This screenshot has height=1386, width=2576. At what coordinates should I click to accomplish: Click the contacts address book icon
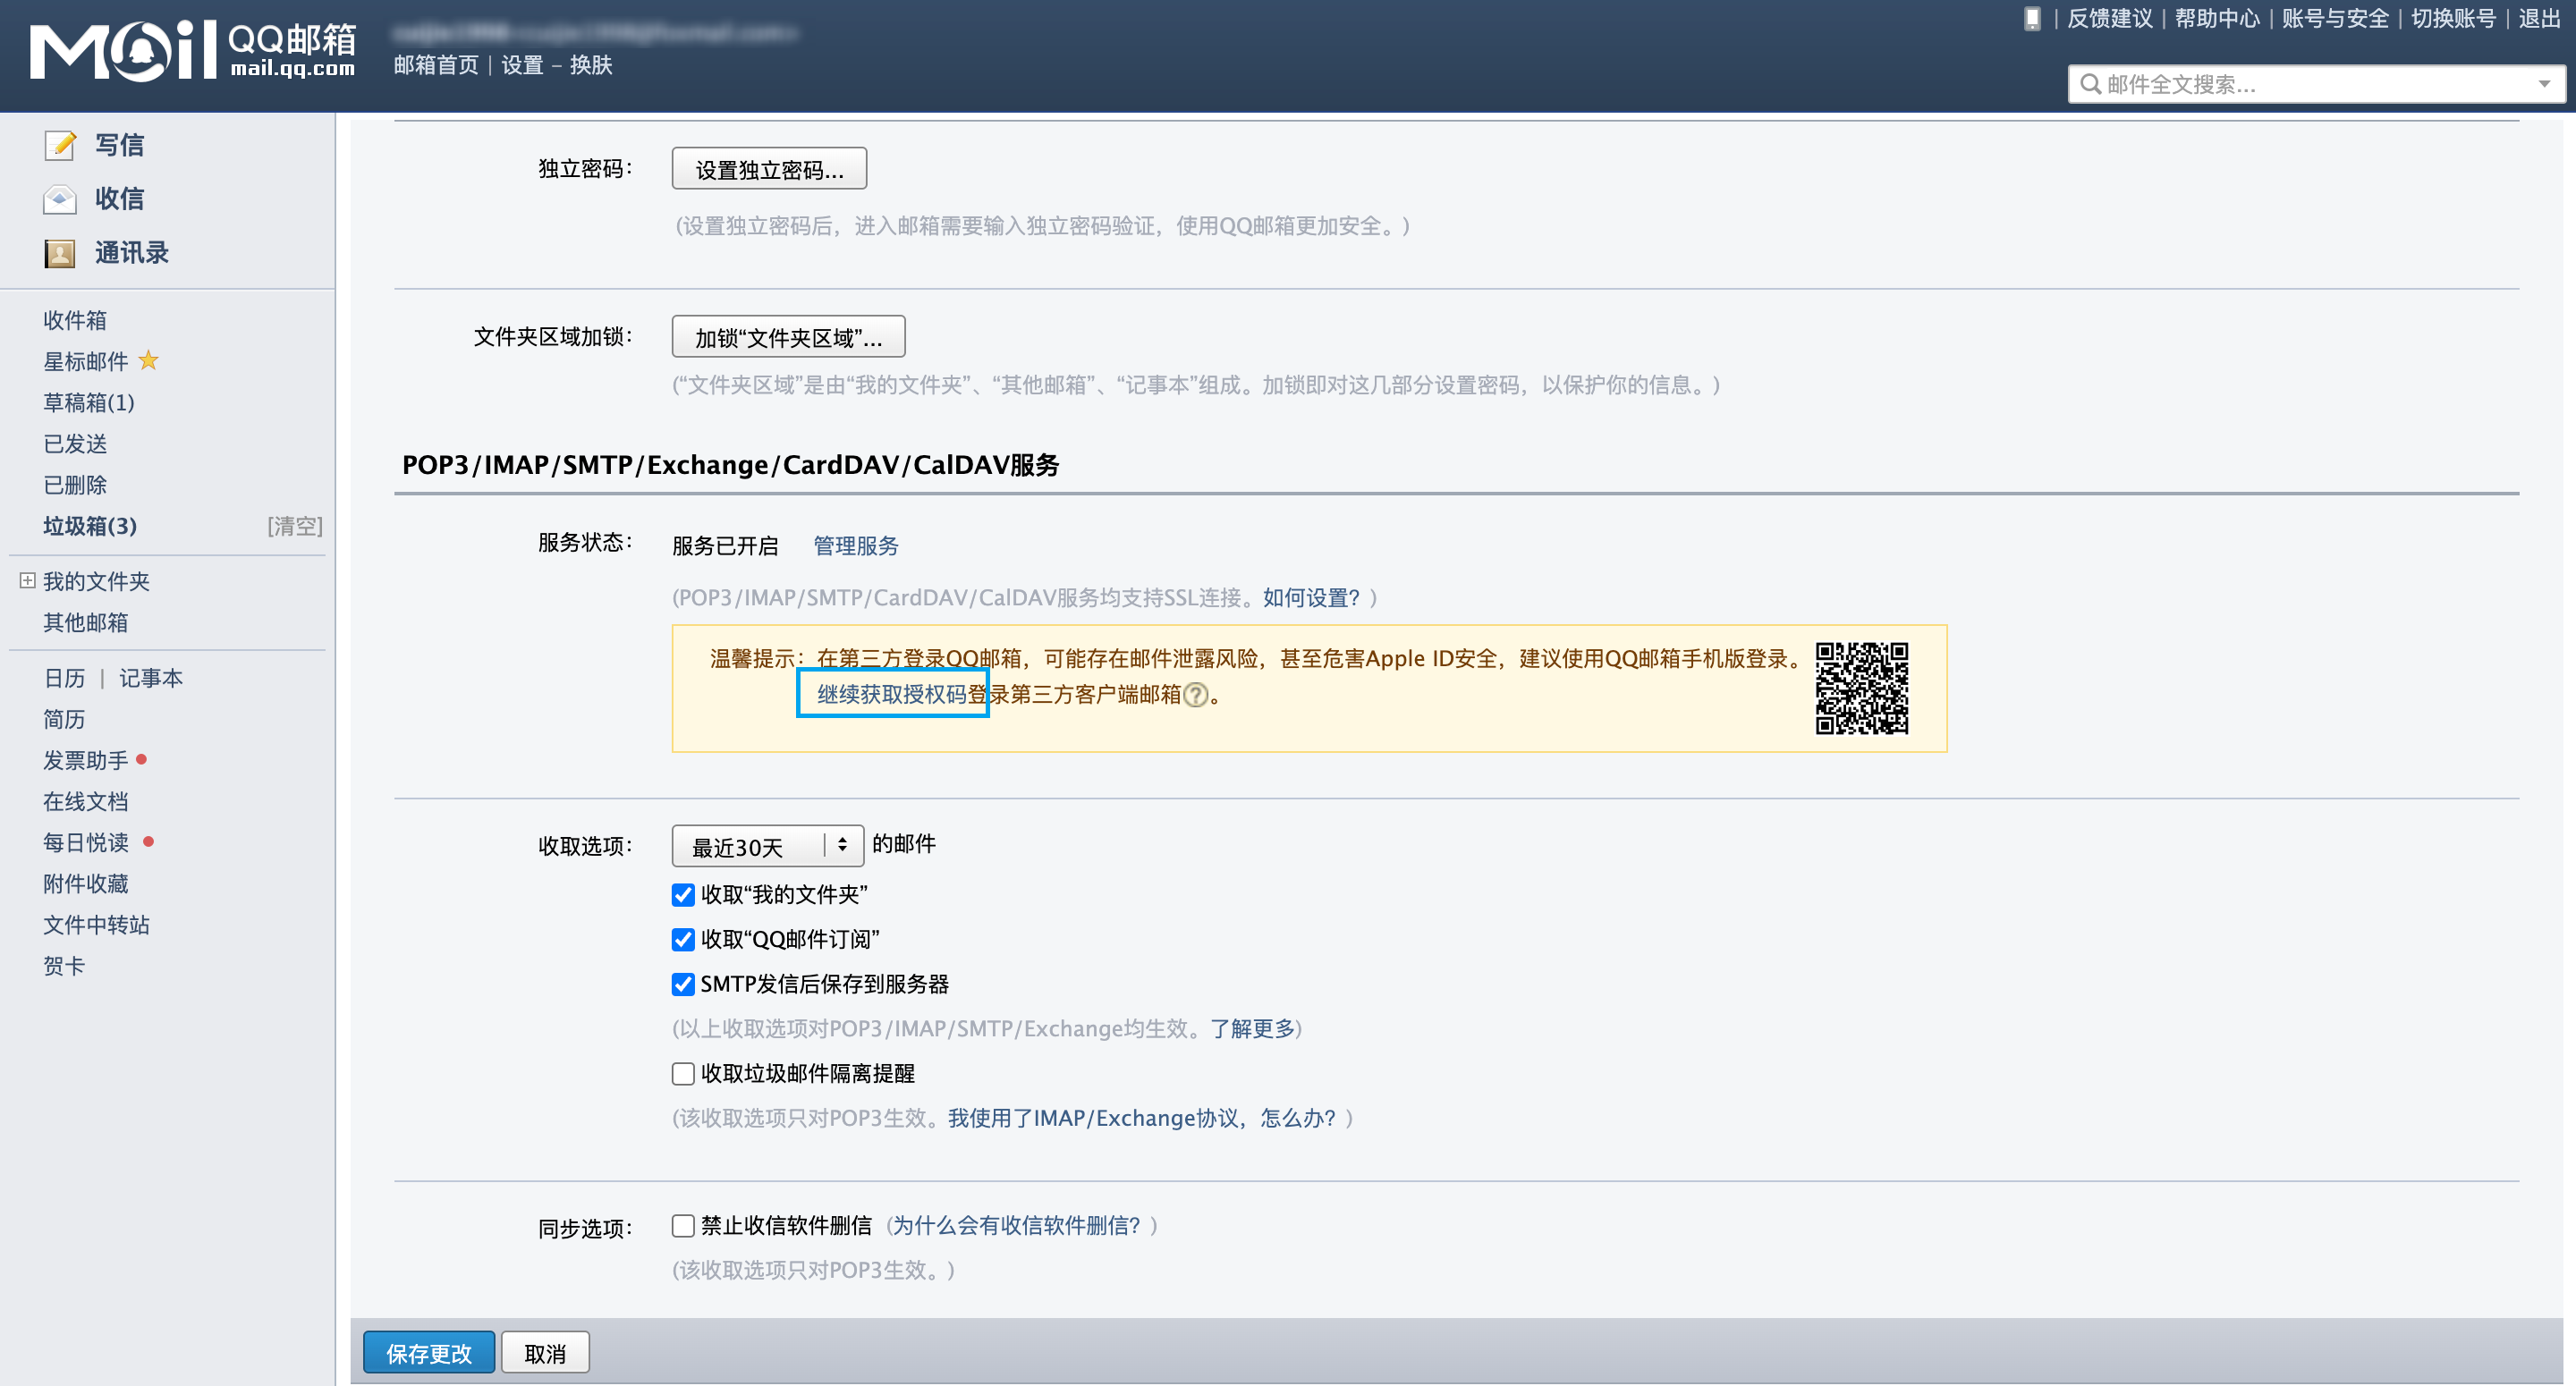pos(60,253)
